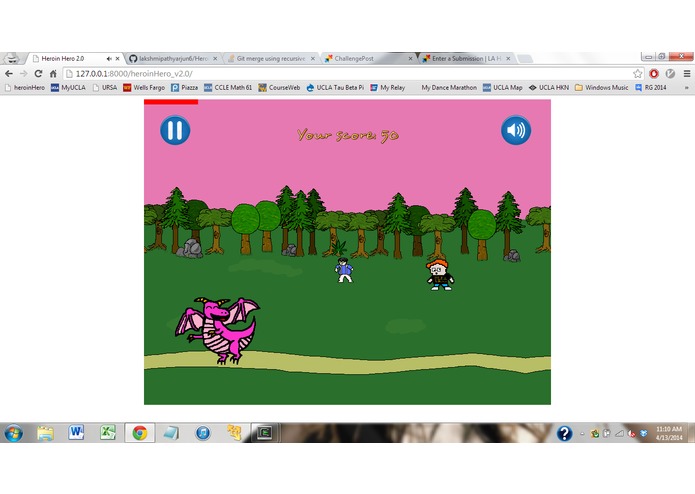
Task: Open Windows Explorer from the taskbar
Action: (45, 433)
